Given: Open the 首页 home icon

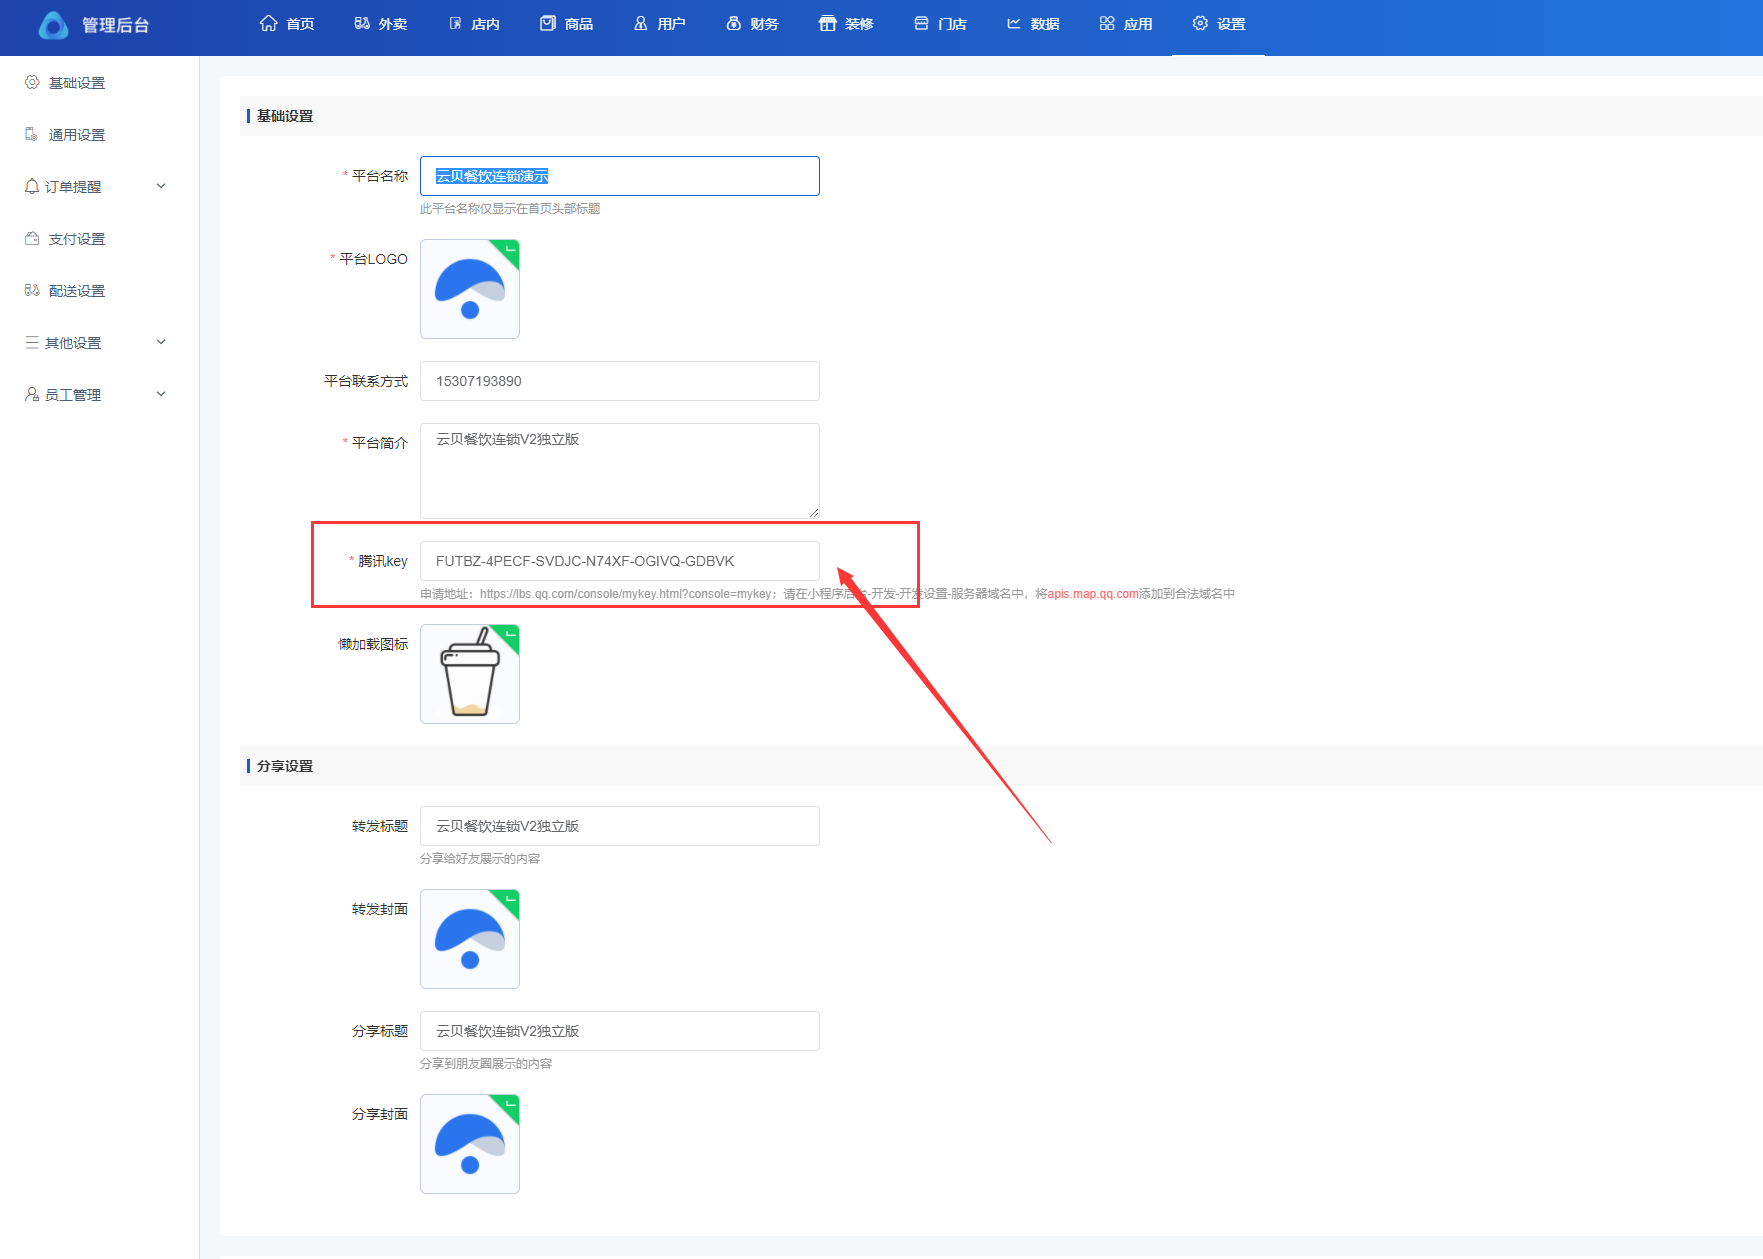Looking at the screenshot, I should point(268,23).
